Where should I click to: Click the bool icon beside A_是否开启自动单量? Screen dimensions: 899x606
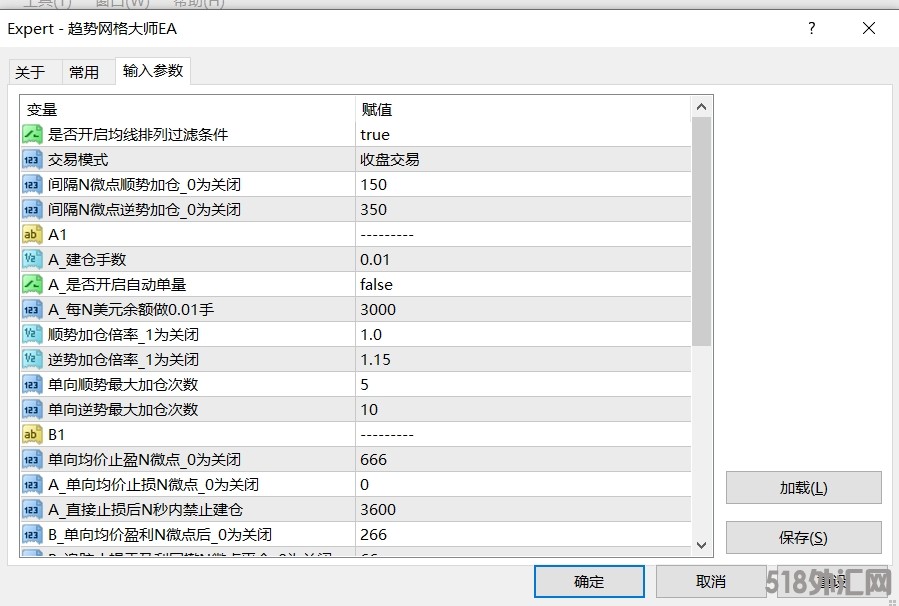tap(32, 284)
